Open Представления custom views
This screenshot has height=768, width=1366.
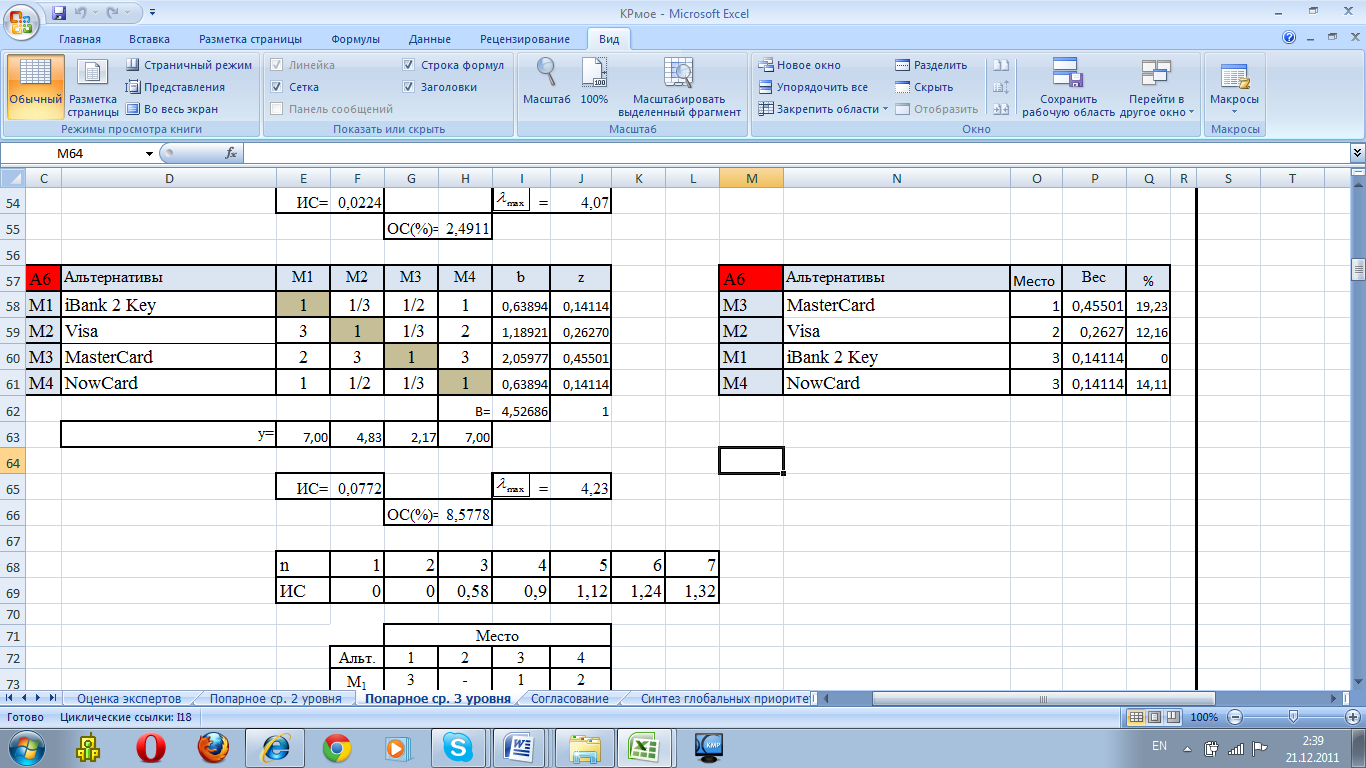(x=175, y=87)
